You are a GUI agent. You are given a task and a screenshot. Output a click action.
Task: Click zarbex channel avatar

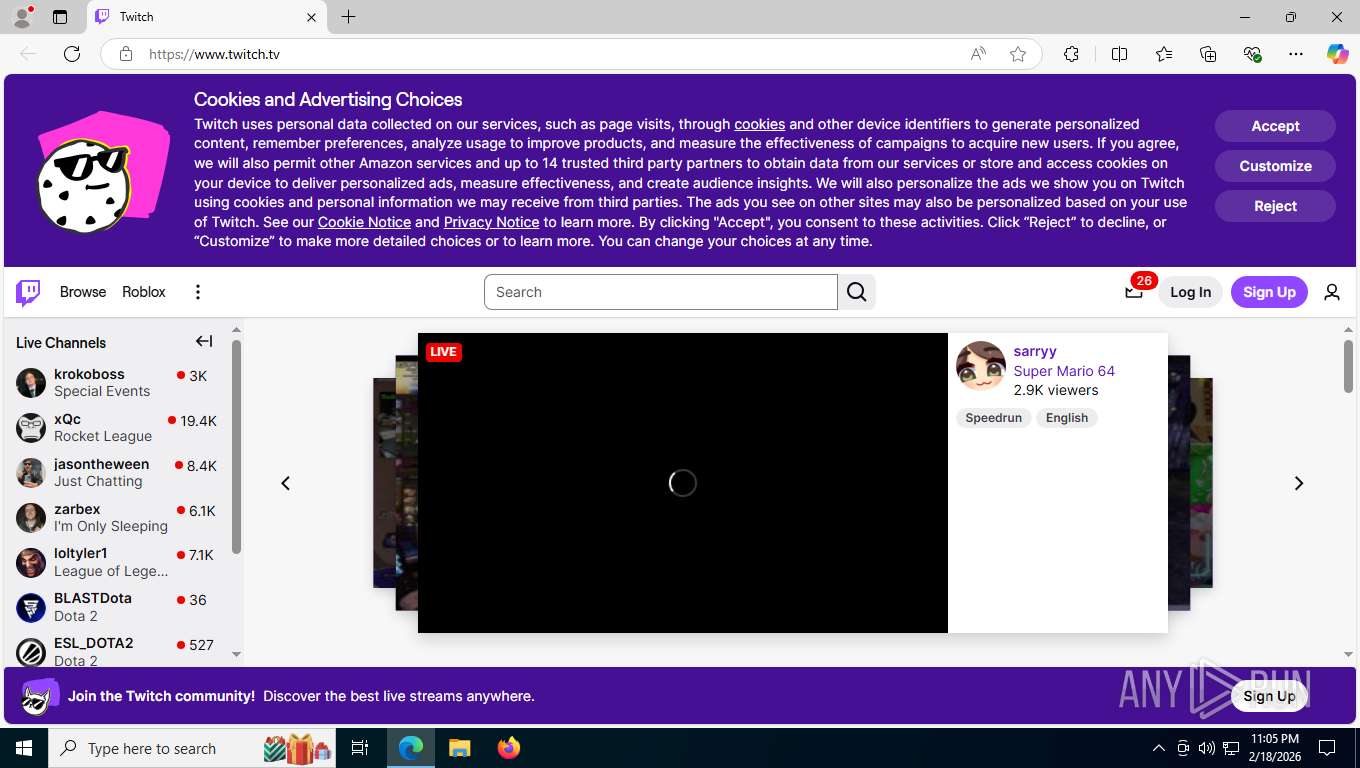click(31, 518)
